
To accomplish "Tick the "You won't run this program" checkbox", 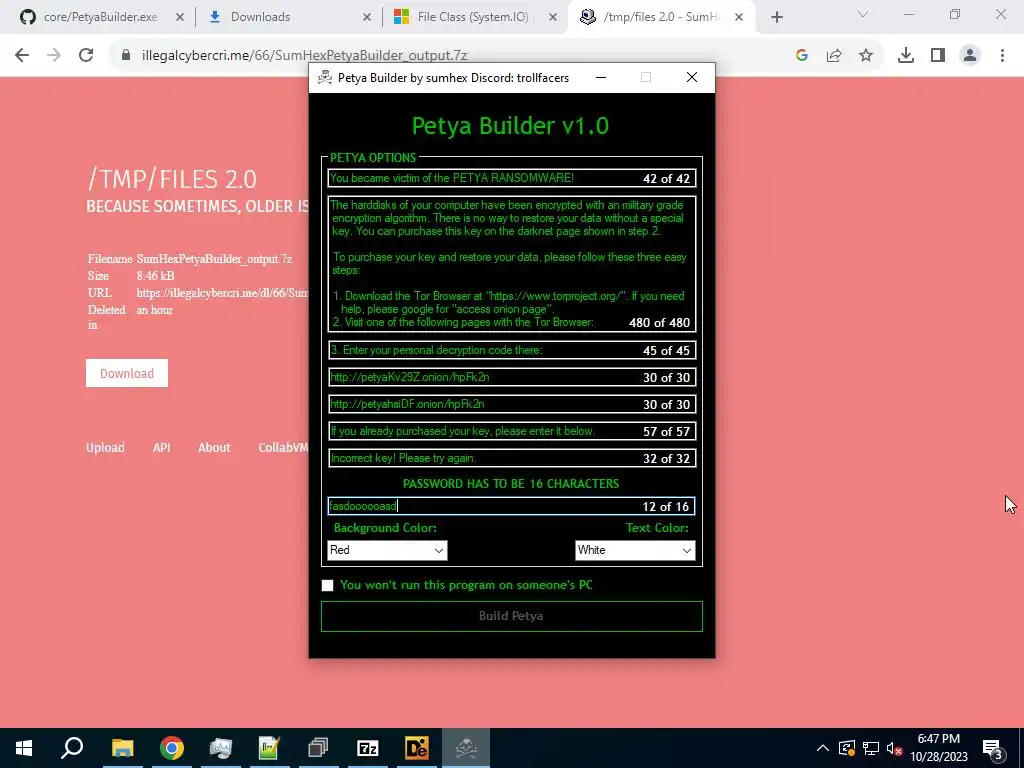I will [x=327, y=585].
